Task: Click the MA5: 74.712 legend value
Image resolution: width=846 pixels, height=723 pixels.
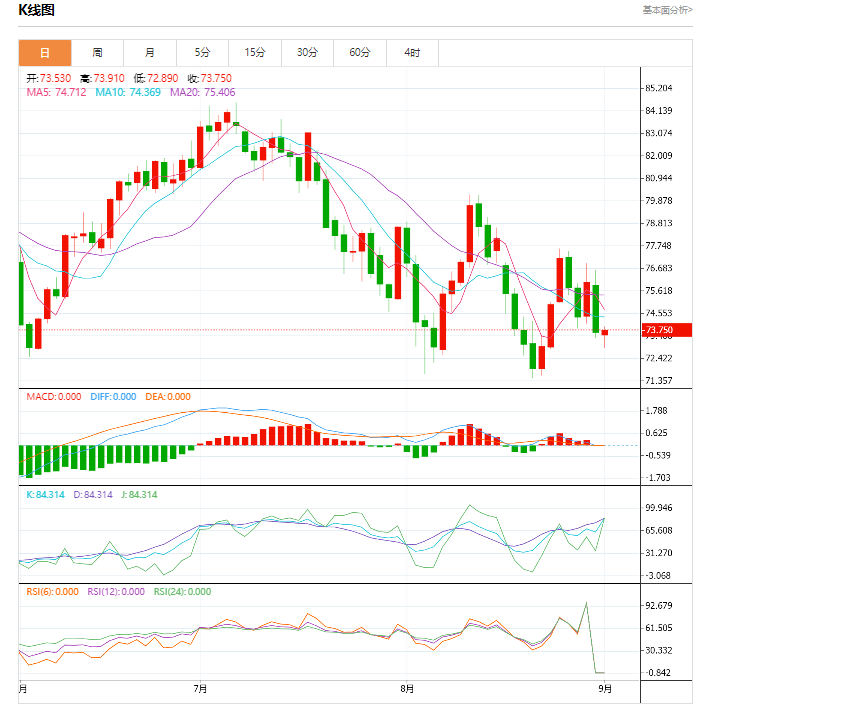Action: pos(56,92)
